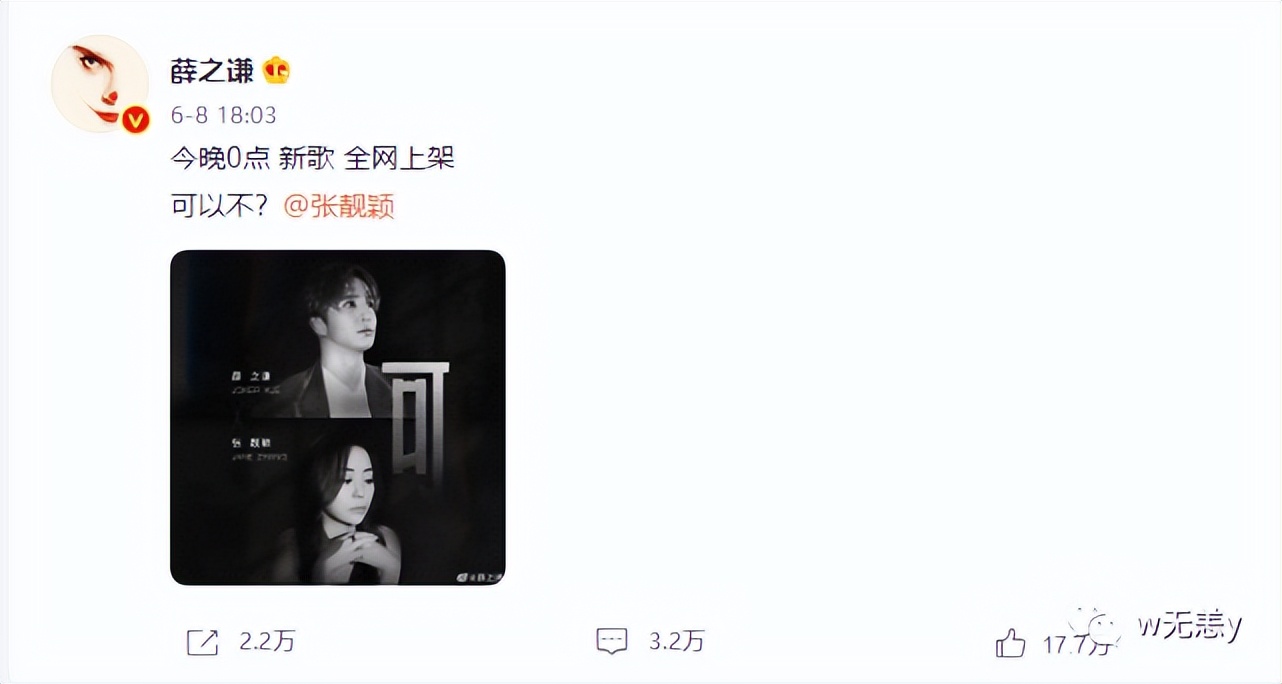Open comments via speech bubble icon
This screenshot has height=684, width=1282.
tap(612, 641)
